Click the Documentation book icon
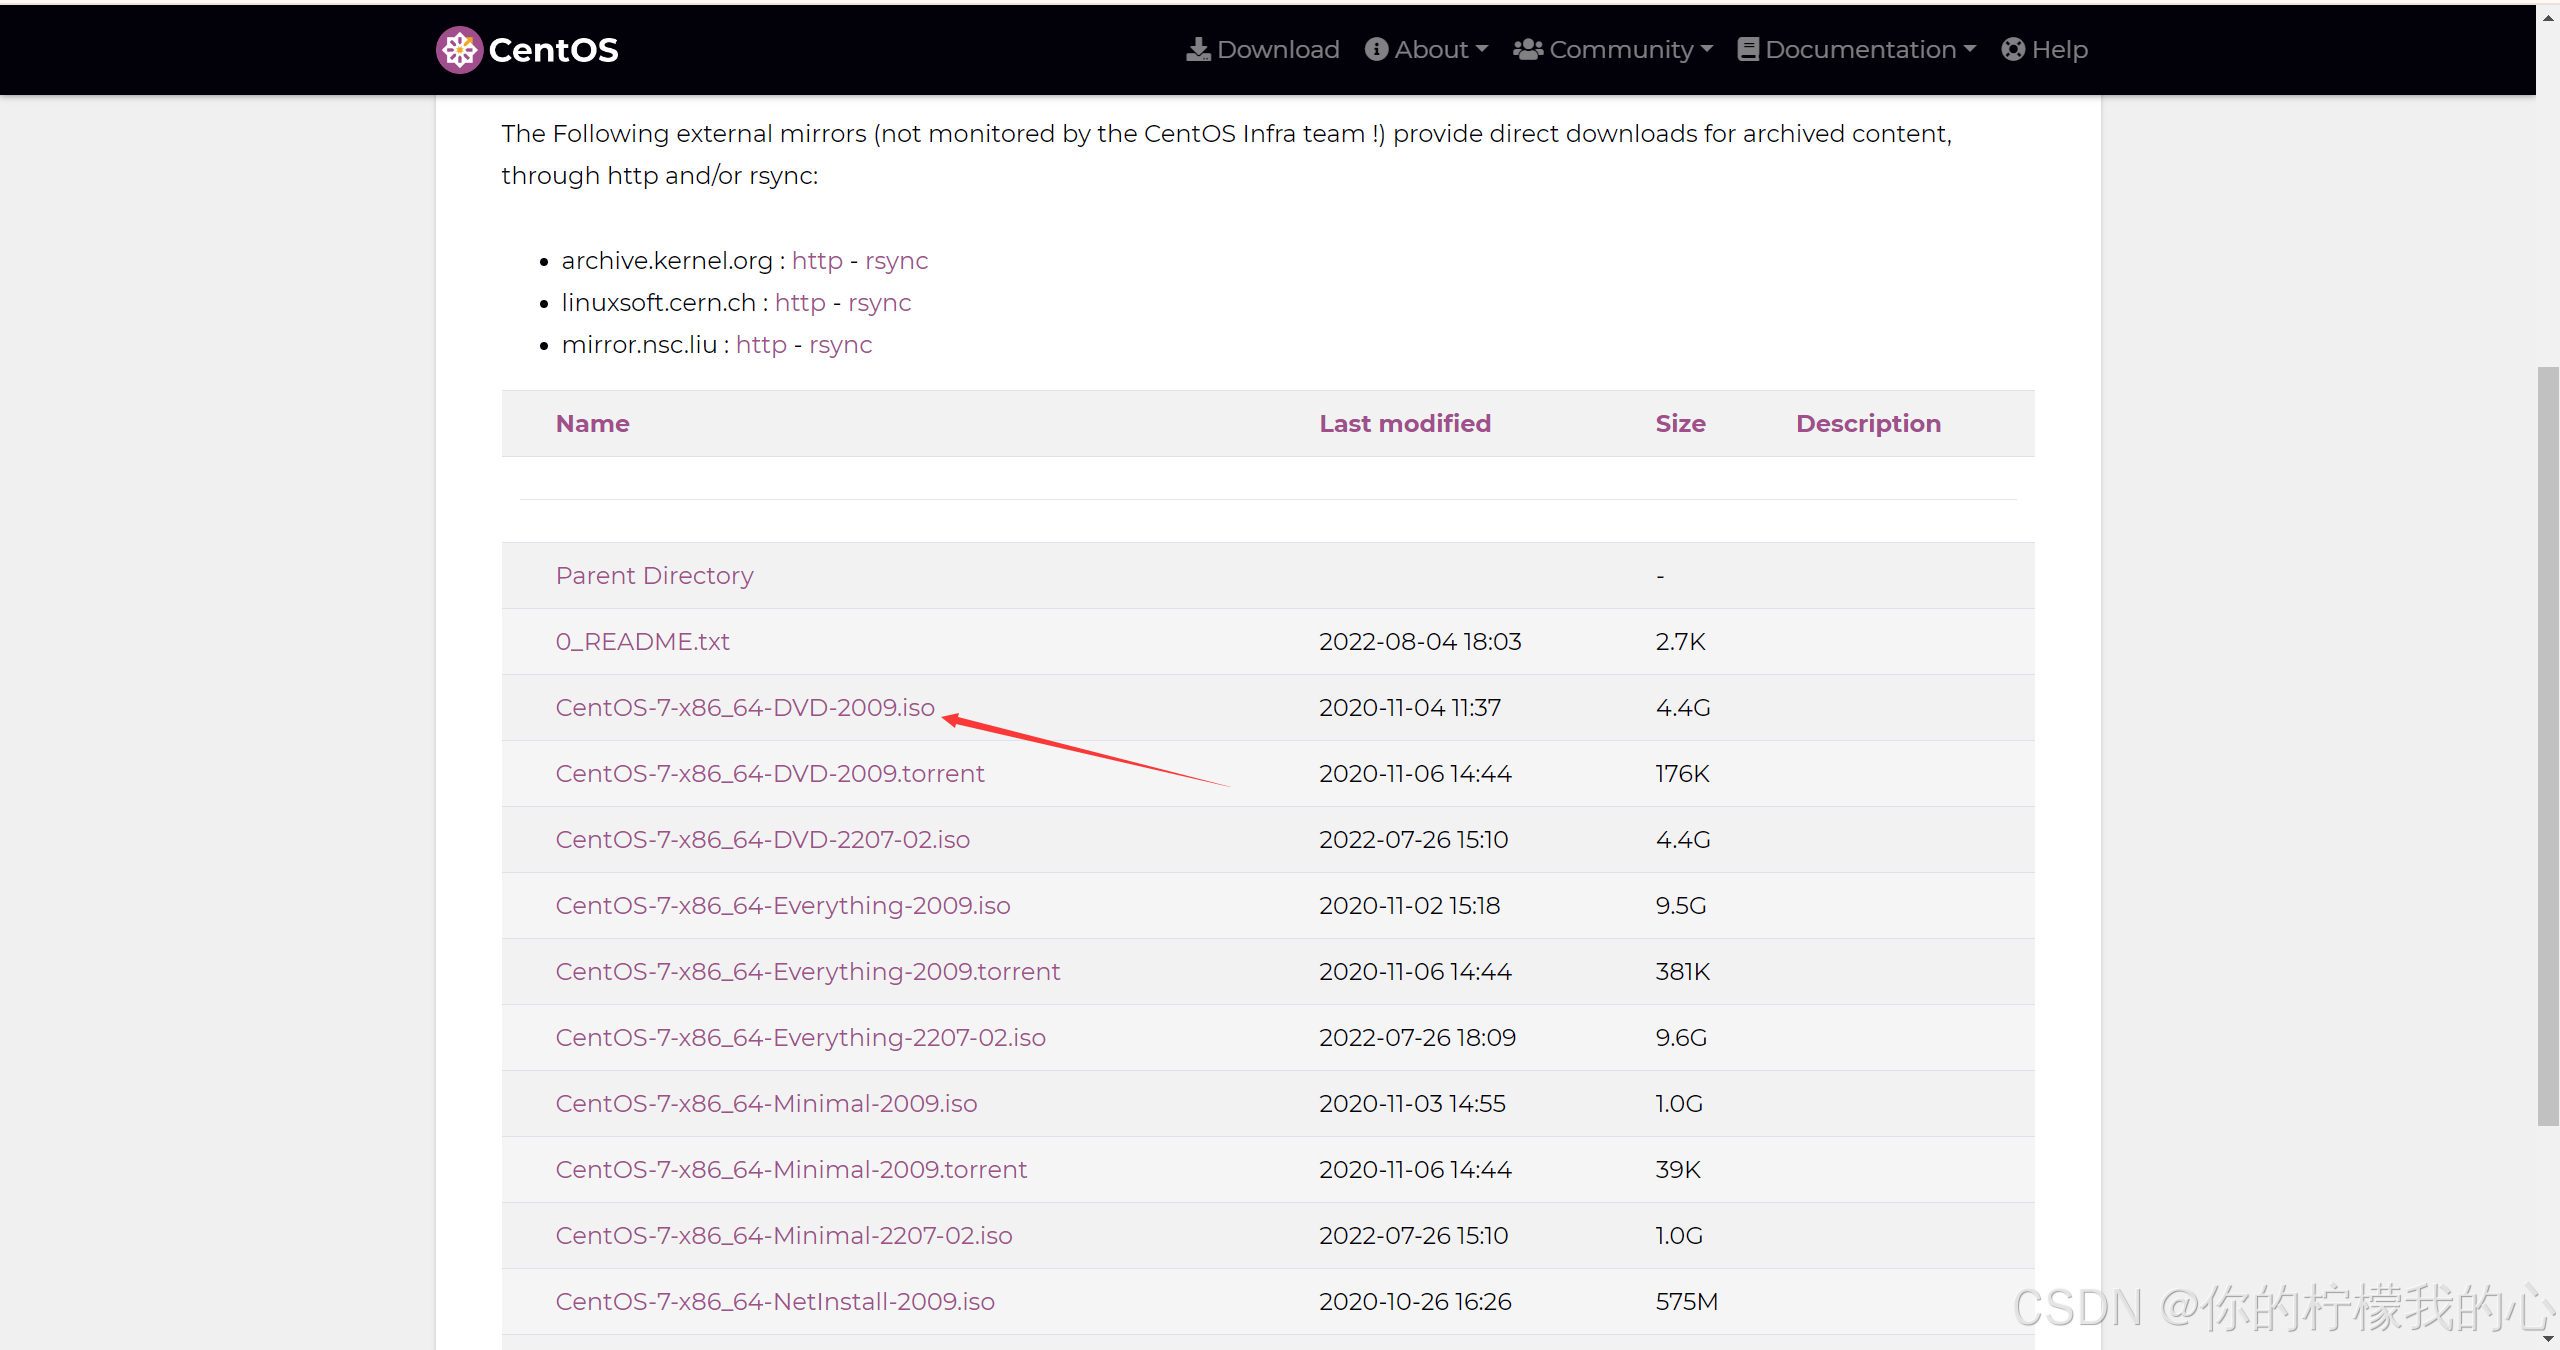The width and height of the screenshot is (2560, 1350). [1747, 50]
